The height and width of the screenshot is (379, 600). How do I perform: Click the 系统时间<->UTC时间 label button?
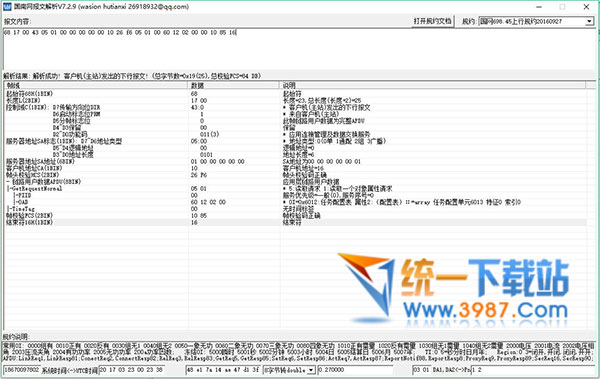(x=69, y=370)
